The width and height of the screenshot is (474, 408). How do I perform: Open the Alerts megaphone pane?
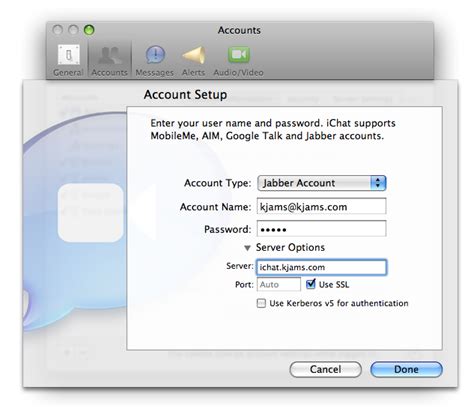[193, 61]
